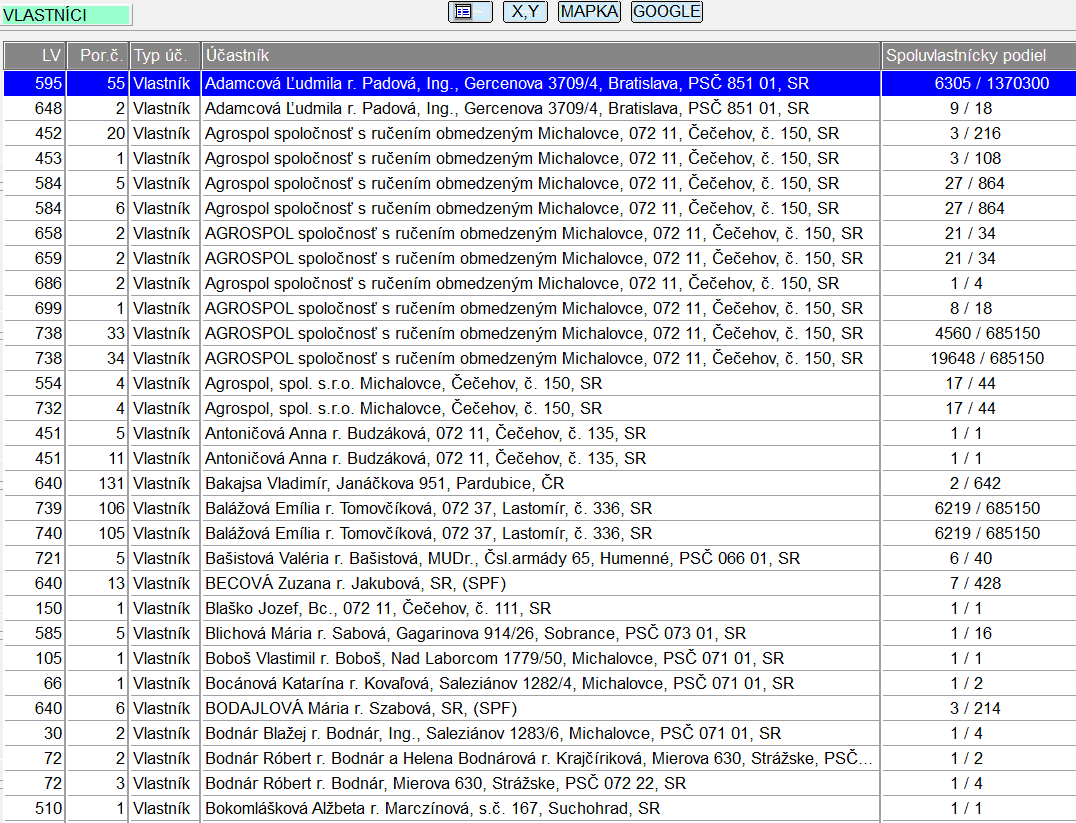1076x823 pixels.
Task: Sort by the LV column header
Action: click(35, 56)
